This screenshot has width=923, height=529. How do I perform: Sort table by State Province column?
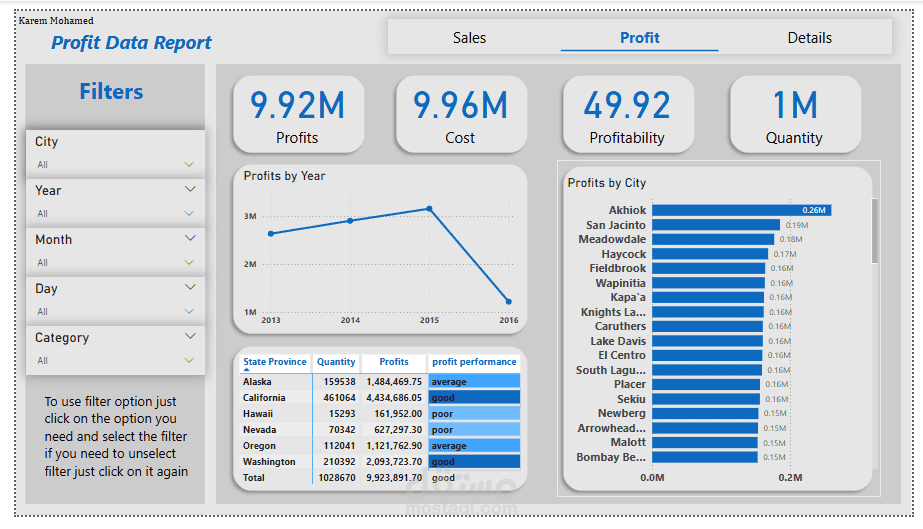pyautogui.click(x=275, y=362)
